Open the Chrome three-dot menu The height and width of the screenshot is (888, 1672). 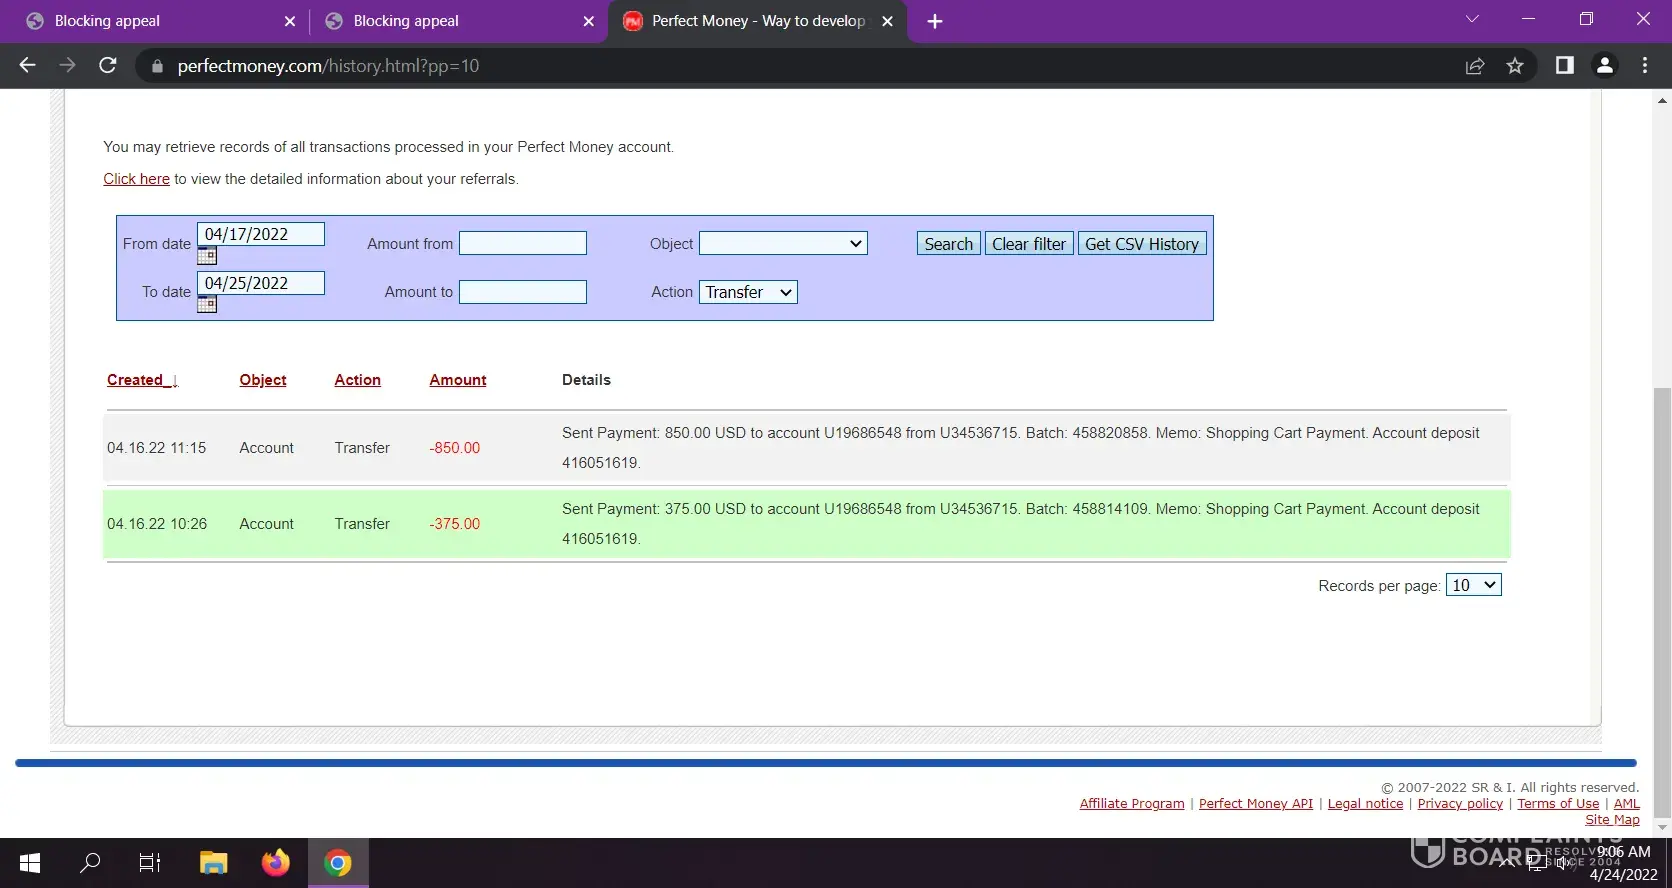coord(1645,66)
